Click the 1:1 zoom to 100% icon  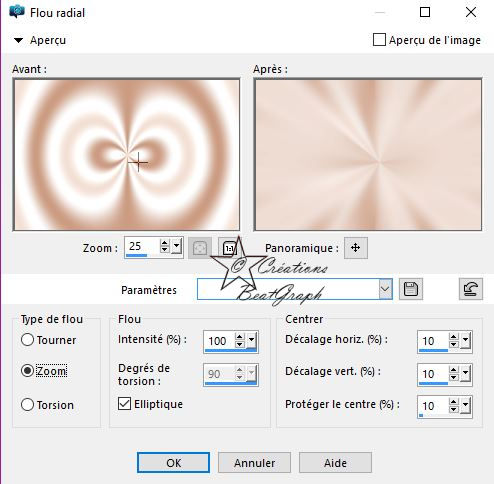pyautogui.click(x=229, y=248)
